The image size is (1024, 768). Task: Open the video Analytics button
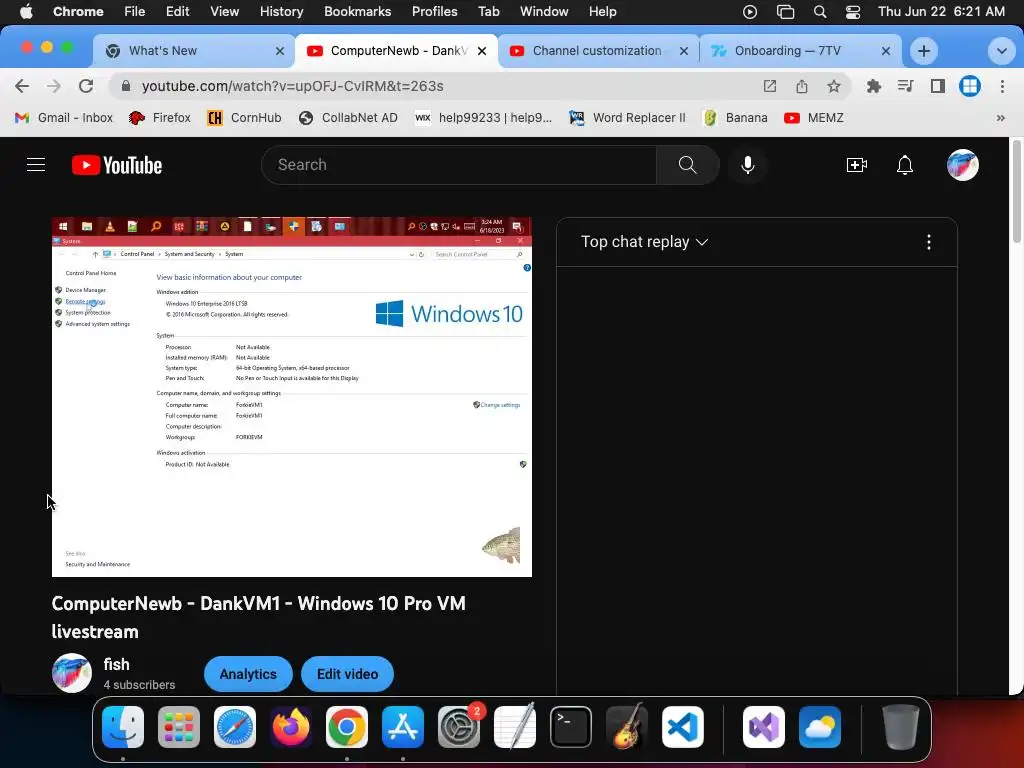248,674
